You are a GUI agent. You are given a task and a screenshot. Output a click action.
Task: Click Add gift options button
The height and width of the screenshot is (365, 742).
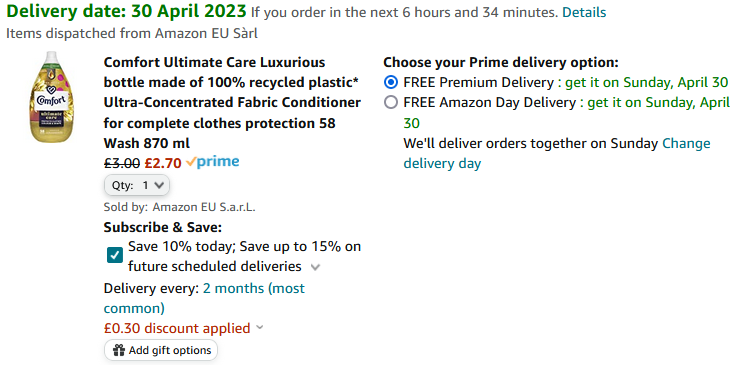[x=161, y=350]
